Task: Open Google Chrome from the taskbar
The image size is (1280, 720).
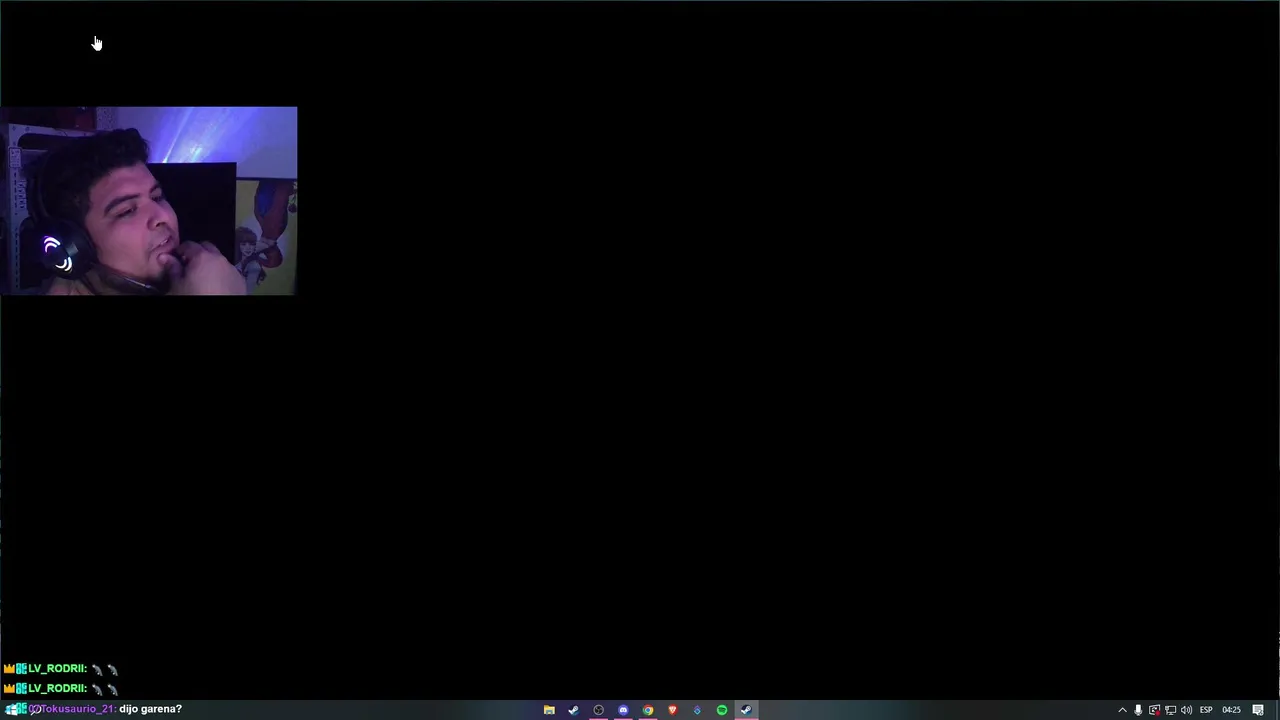Action: tap(648, 710)
